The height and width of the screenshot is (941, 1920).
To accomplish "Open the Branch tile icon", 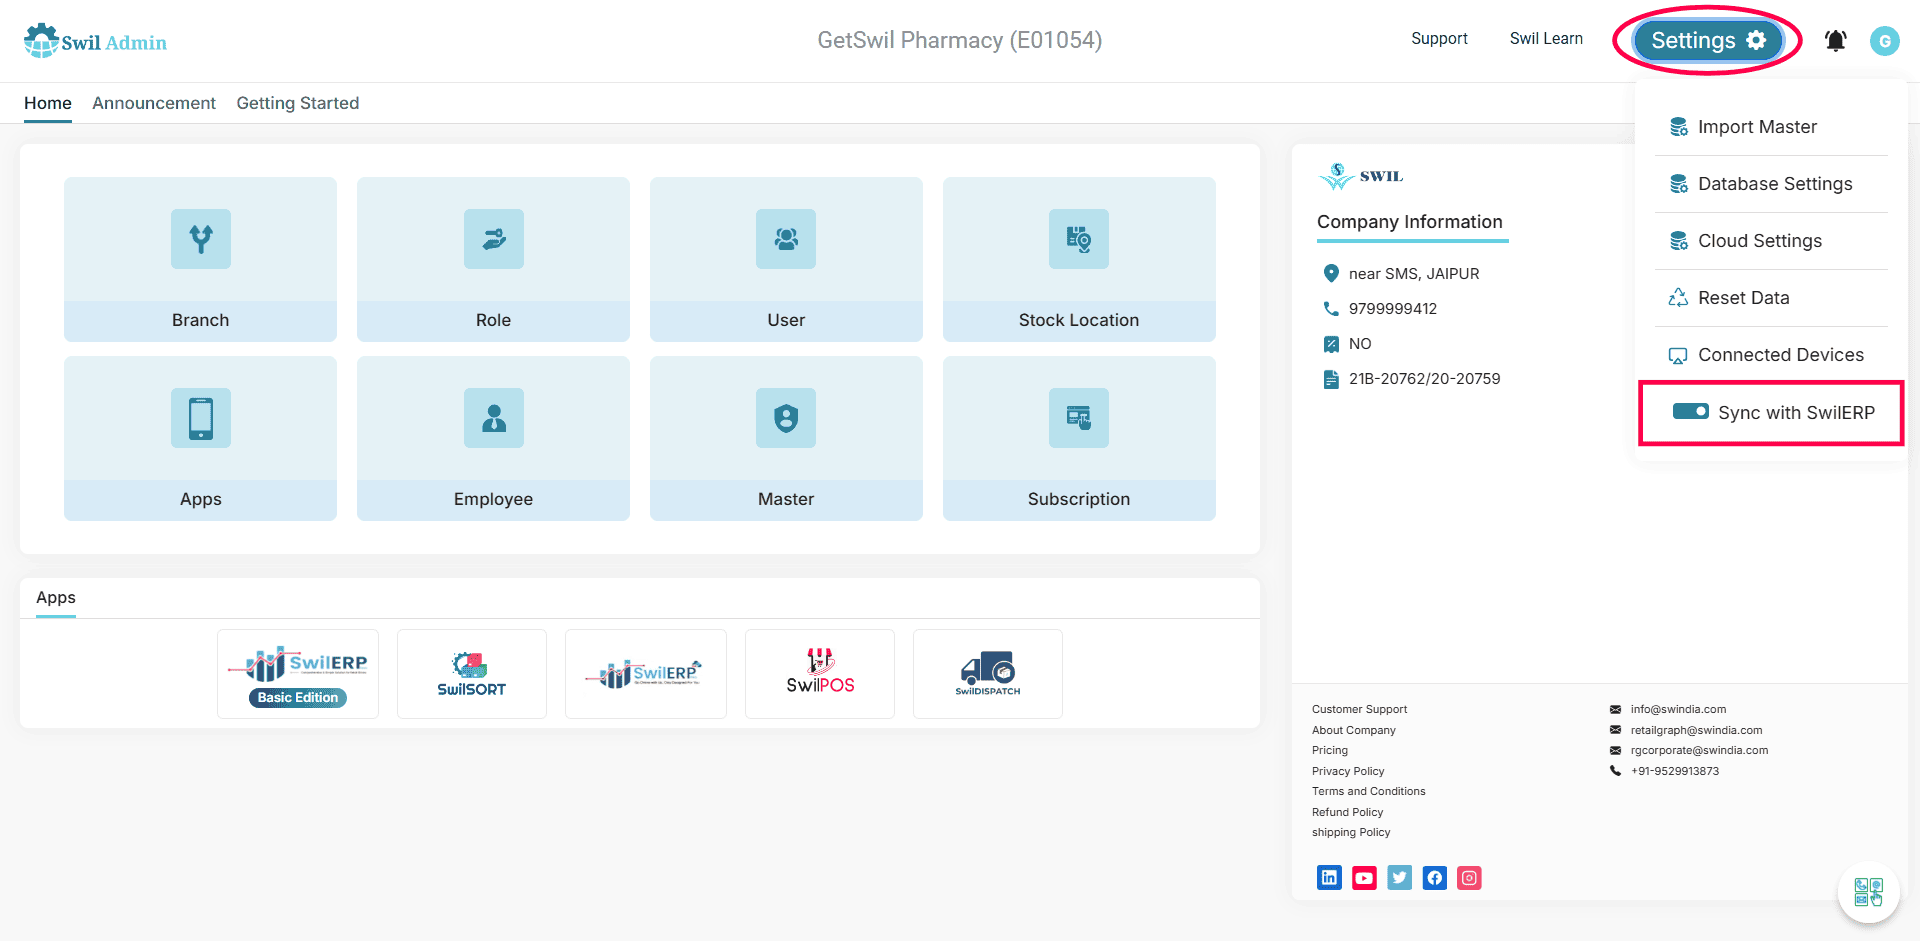I will (201, 239).
